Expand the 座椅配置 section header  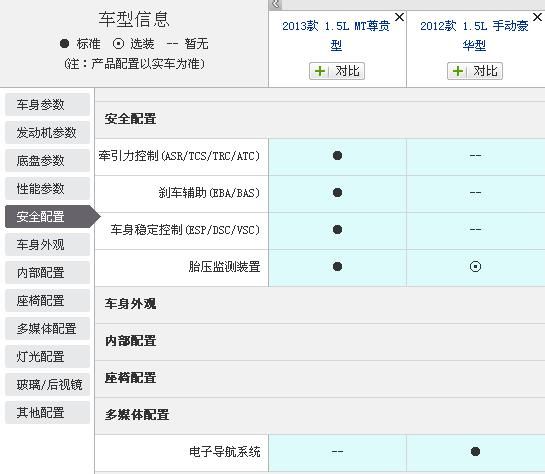pyautogui.click(x=320, y=378)
